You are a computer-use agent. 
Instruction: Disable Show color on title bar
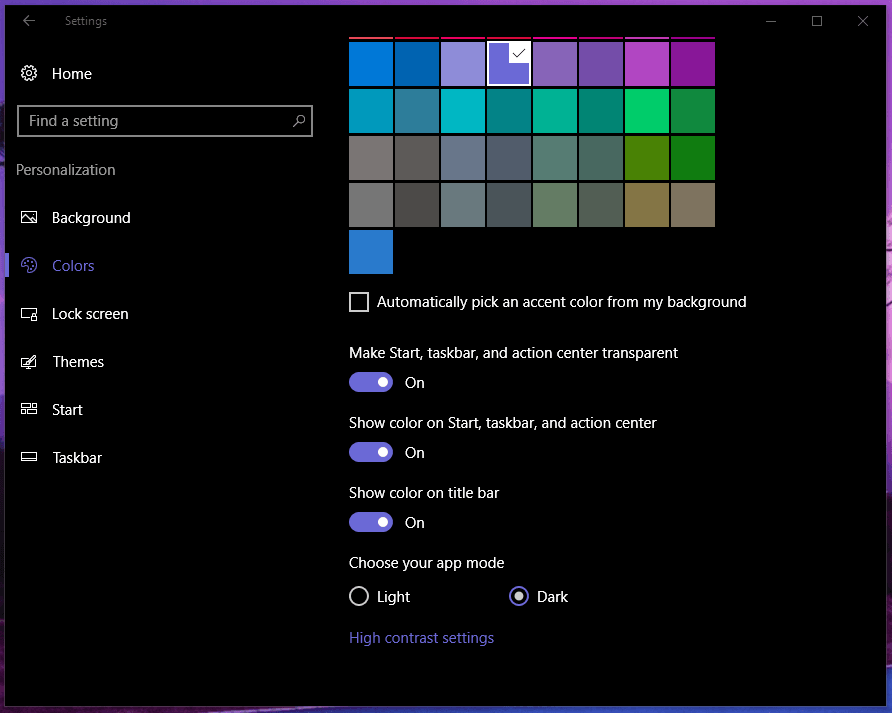click(371, 522)
